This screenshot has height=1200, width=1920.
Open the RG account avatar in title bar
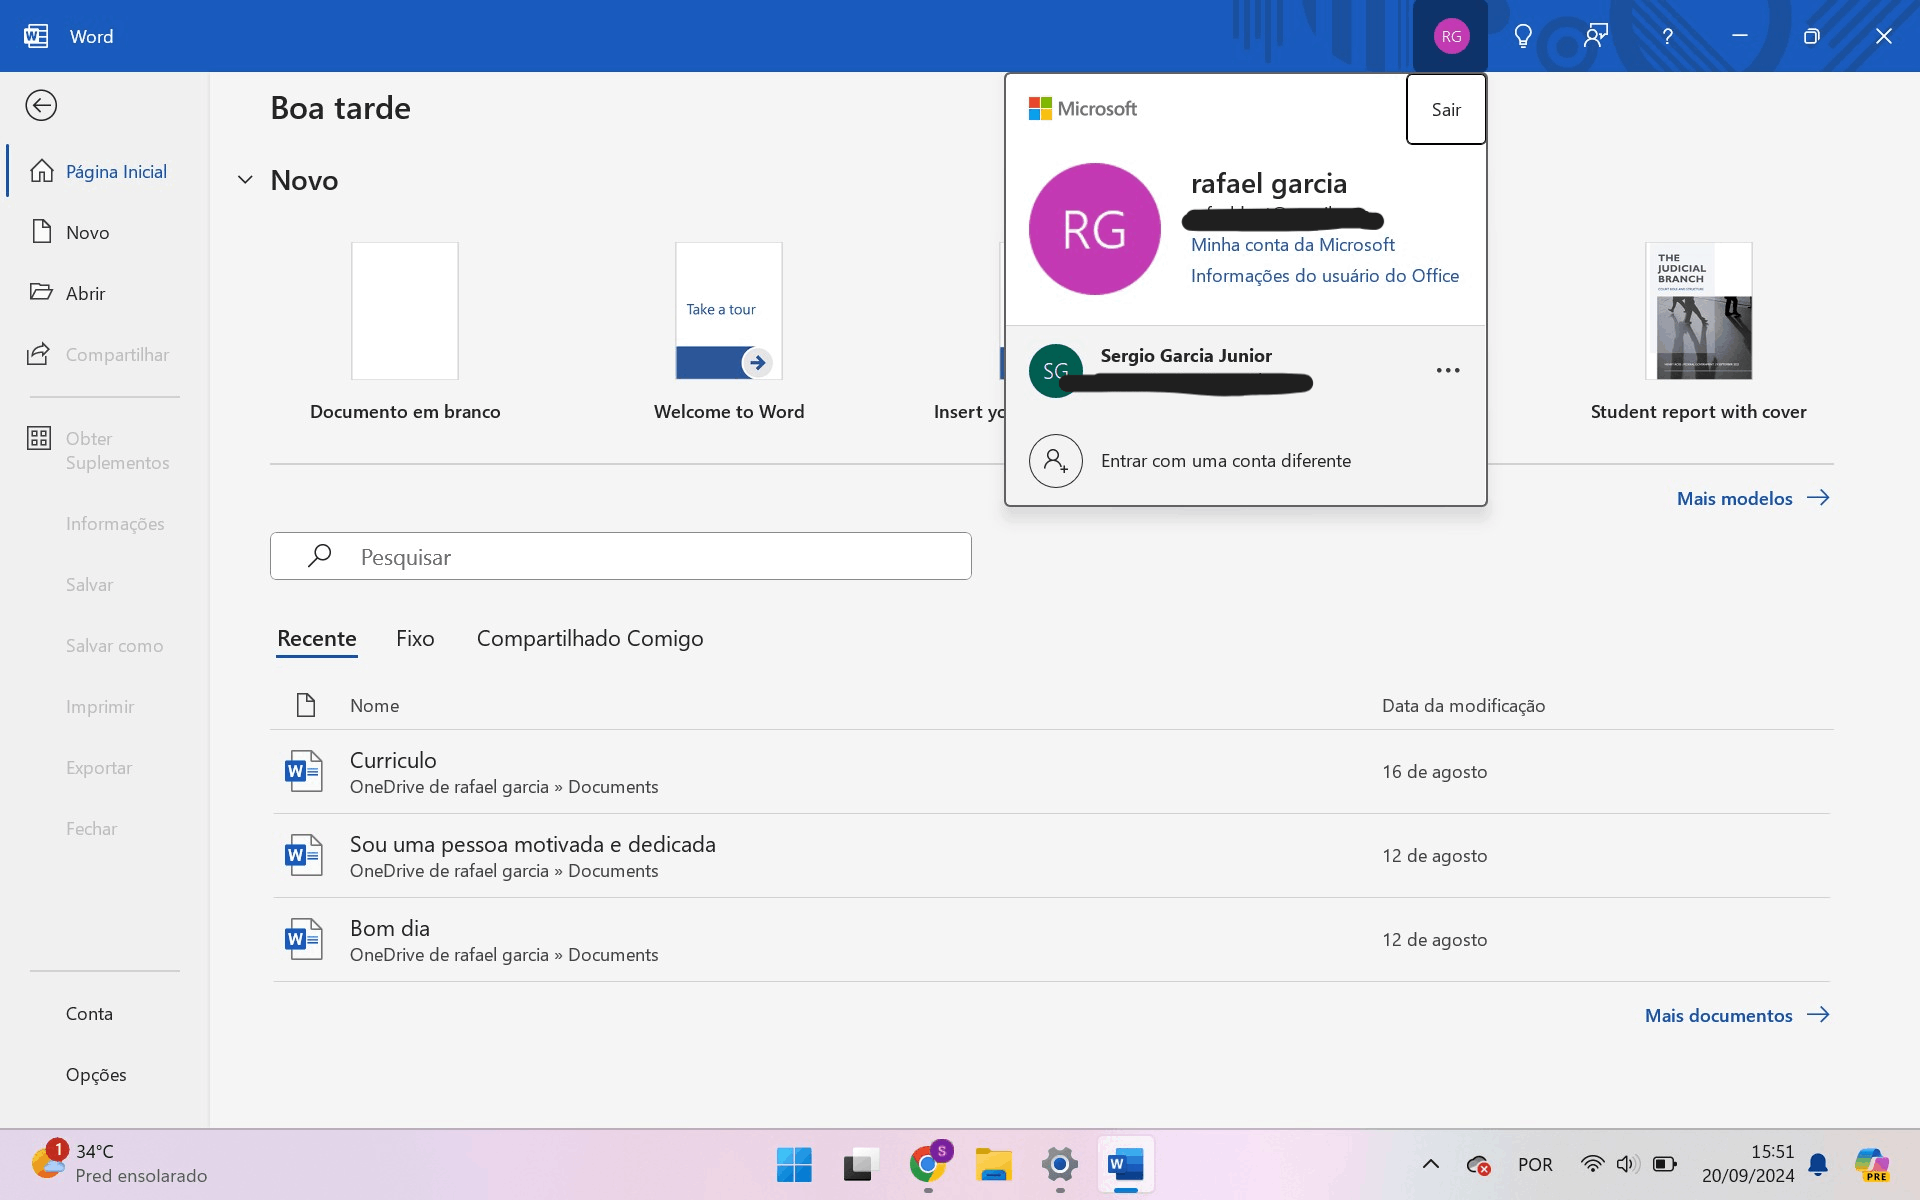click(x=1451, y=36)
